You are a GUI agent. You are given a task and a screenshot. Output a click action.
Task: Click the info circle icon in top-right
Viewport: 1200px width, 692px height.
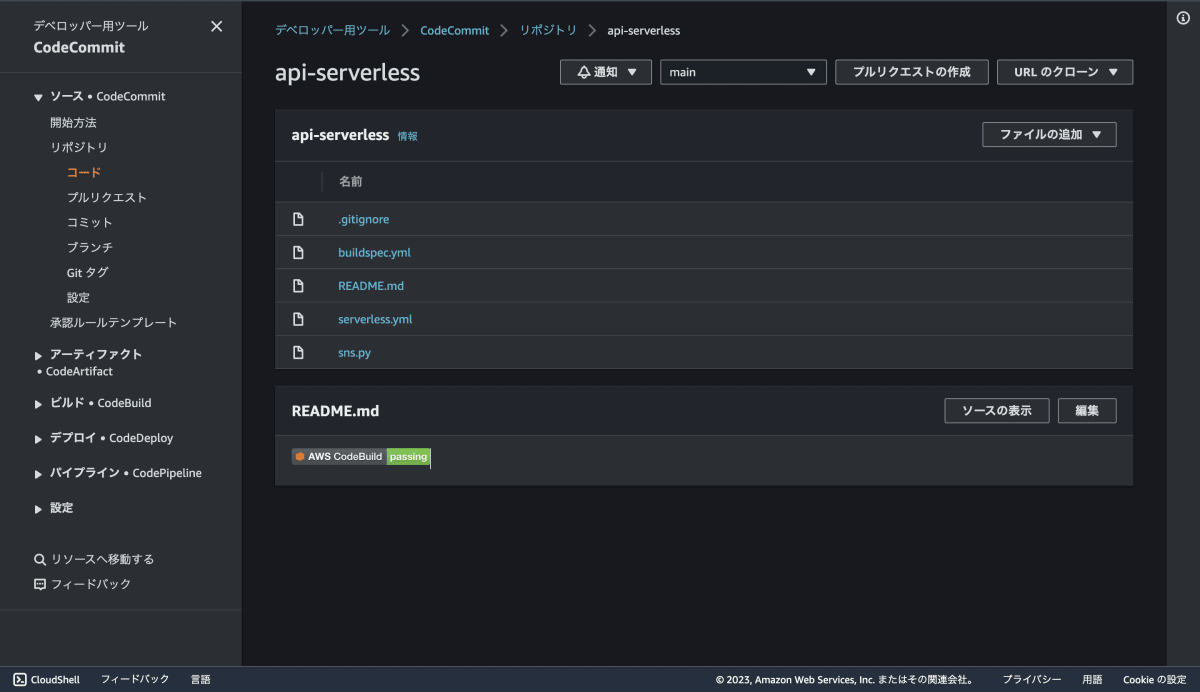(1183, 19)
